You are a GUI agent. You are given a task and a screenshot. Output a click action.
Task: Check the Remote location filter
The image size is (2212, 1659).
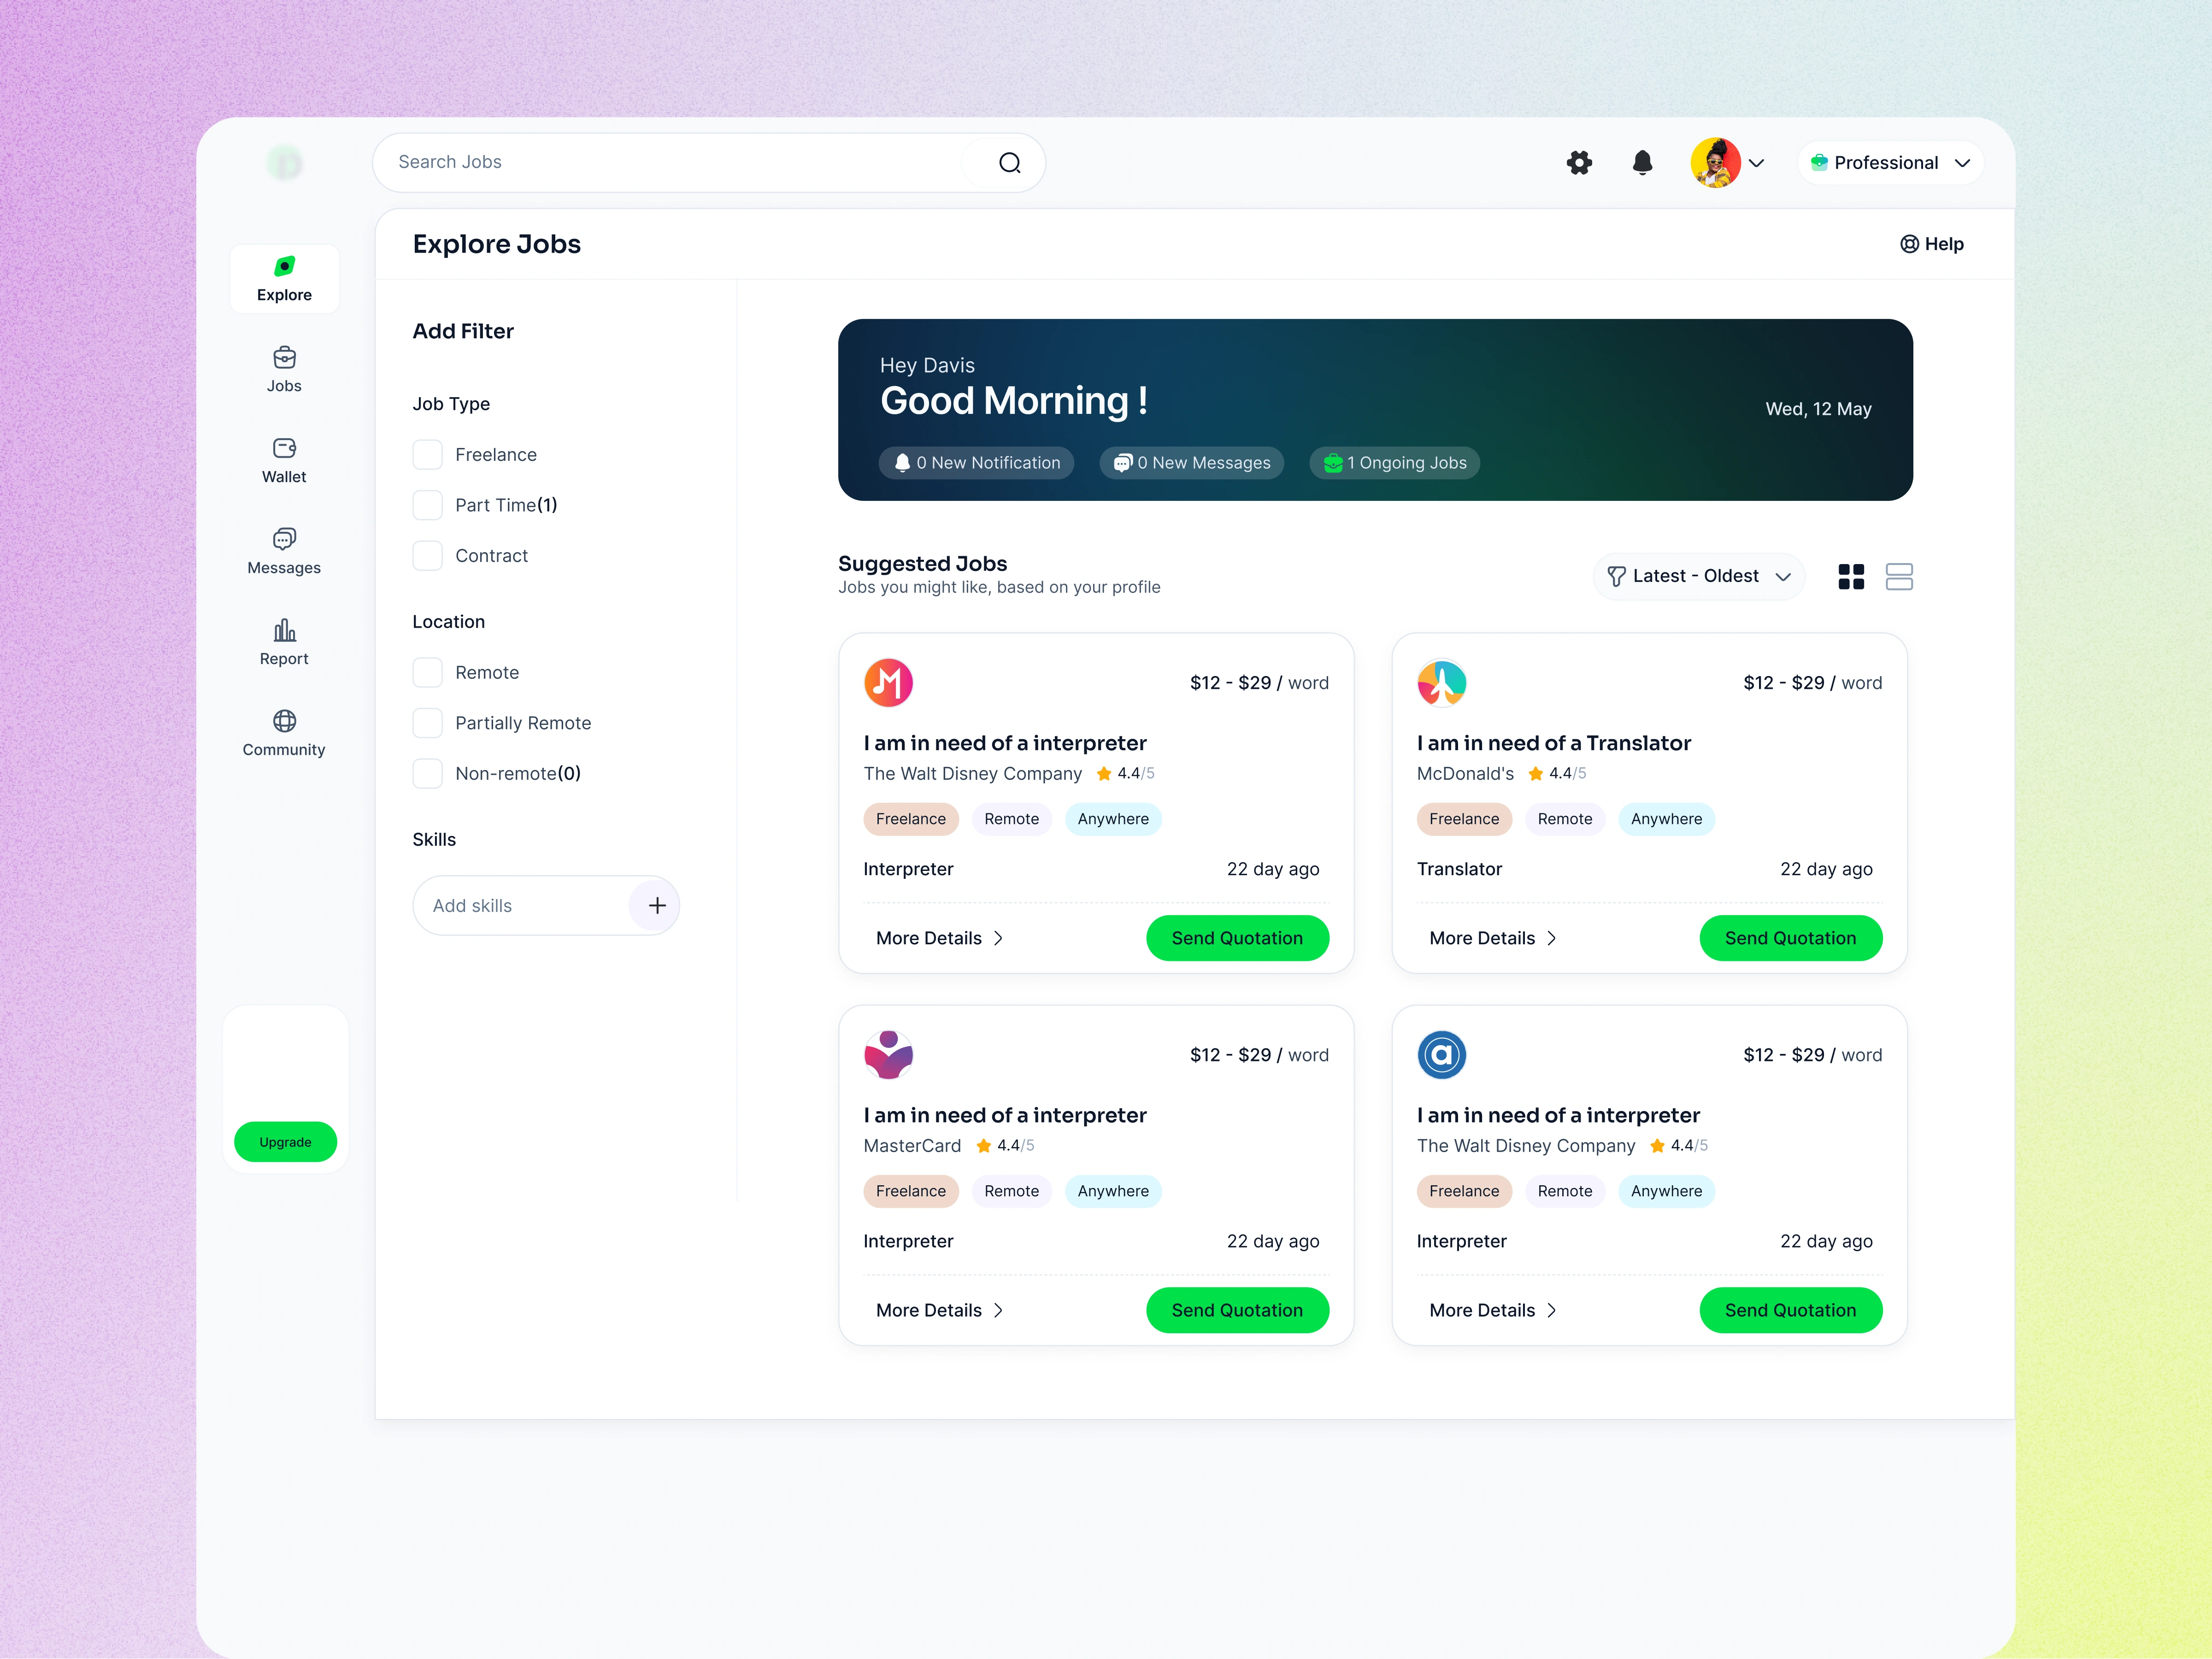point(428,673)
